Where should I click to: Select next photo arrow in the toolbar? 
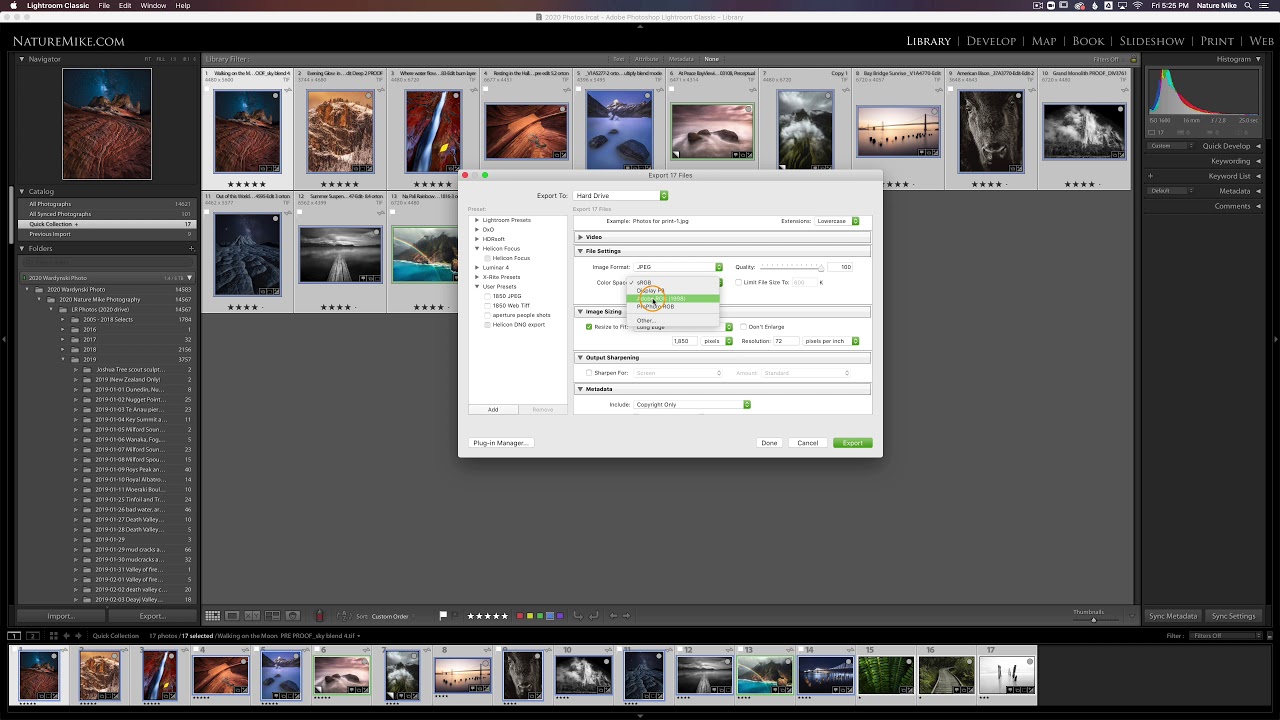coord(627,616)
